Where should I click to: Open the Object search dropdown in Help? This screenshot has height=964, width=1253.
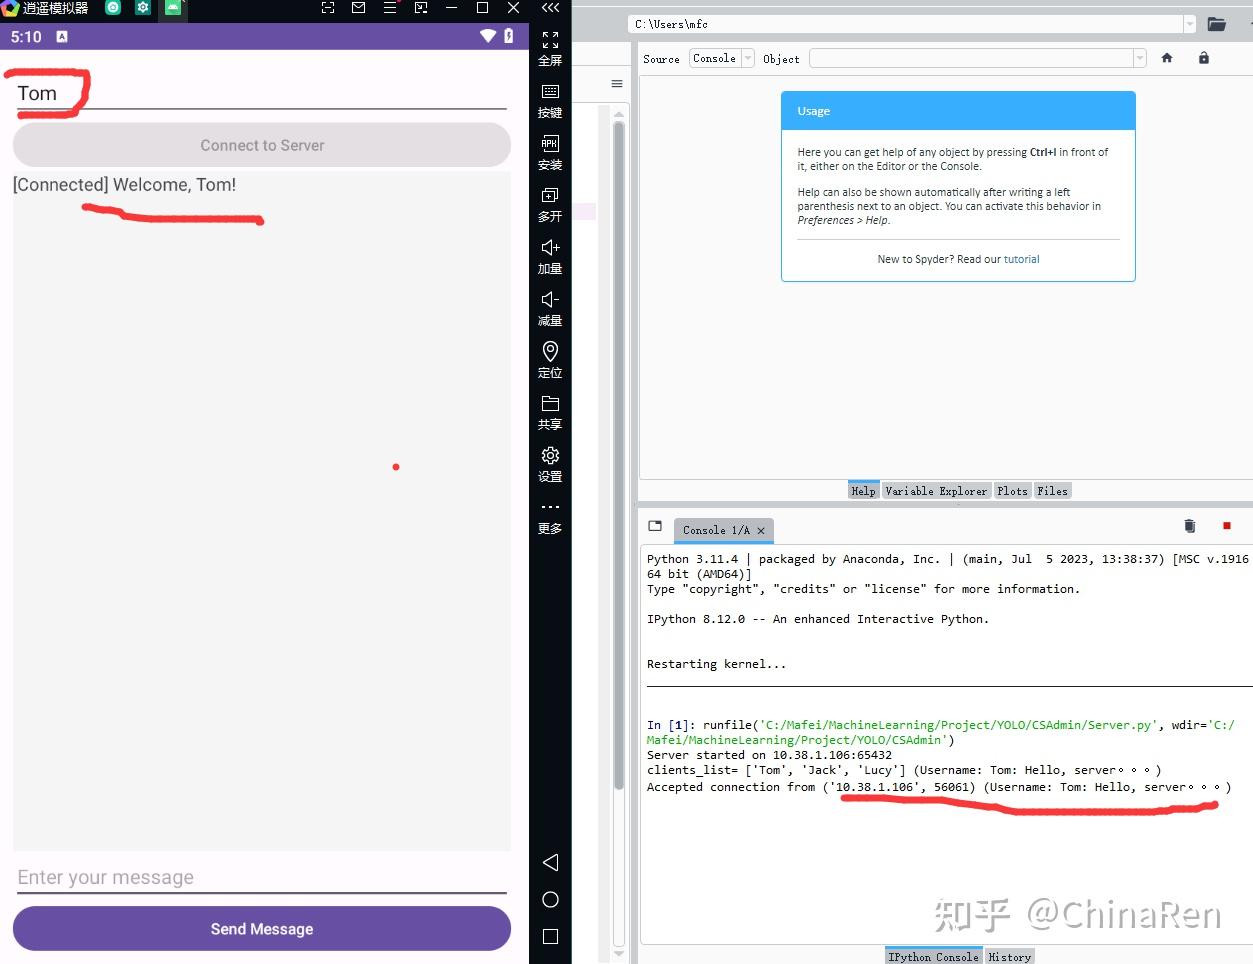(x=1139, y=58)
